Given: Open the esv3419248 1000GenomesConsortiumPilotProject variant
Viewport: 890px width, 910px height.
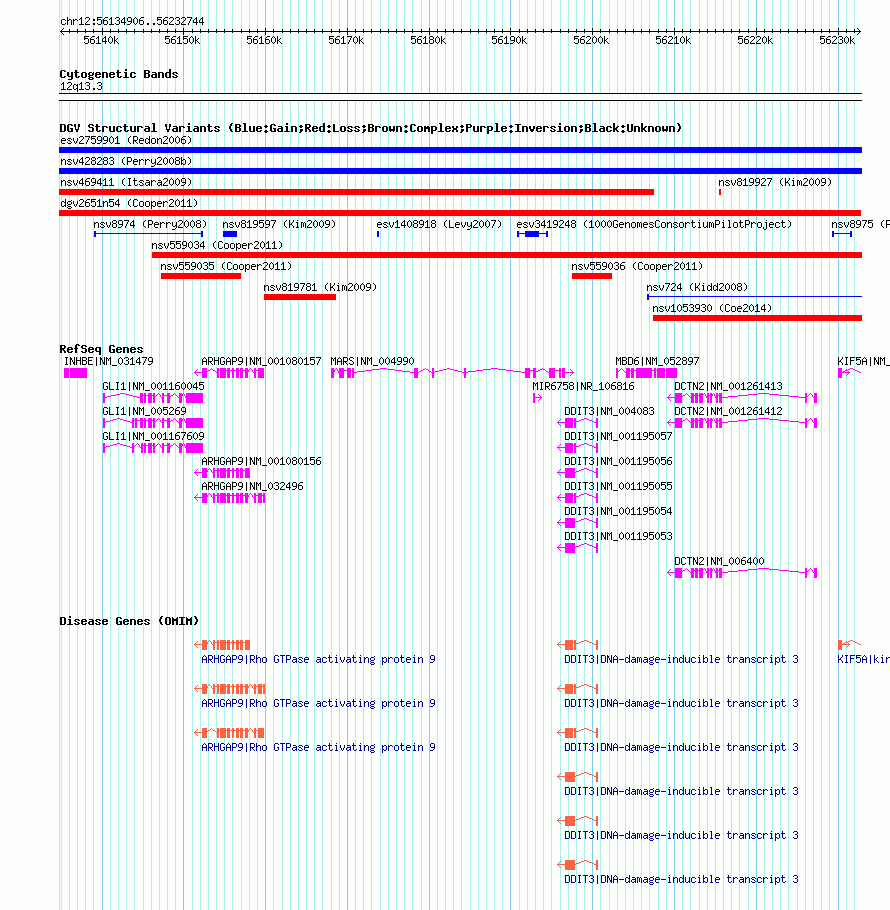Looking at the screenshot, I should coord(532,234).
